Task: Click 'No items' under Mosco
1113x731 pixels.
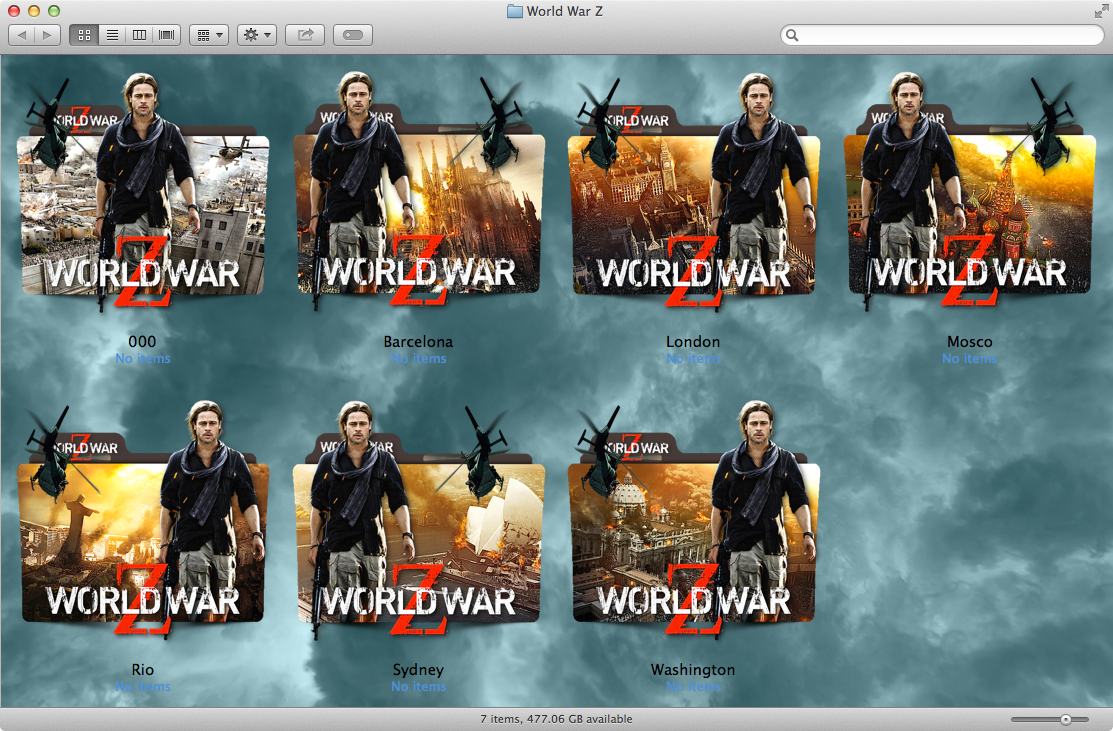Action: click(970, 358)
